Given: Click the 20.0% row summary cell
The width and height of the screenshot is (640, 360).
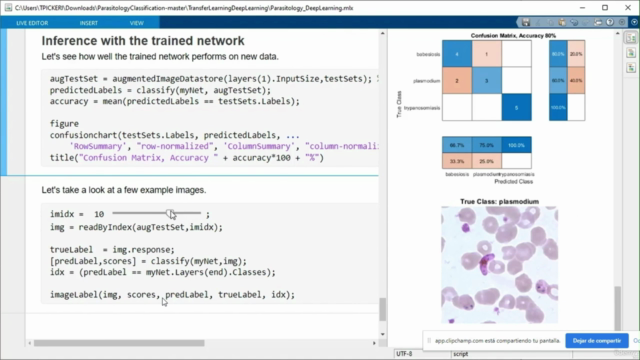Looking at the screenshot, I should 576,54.
